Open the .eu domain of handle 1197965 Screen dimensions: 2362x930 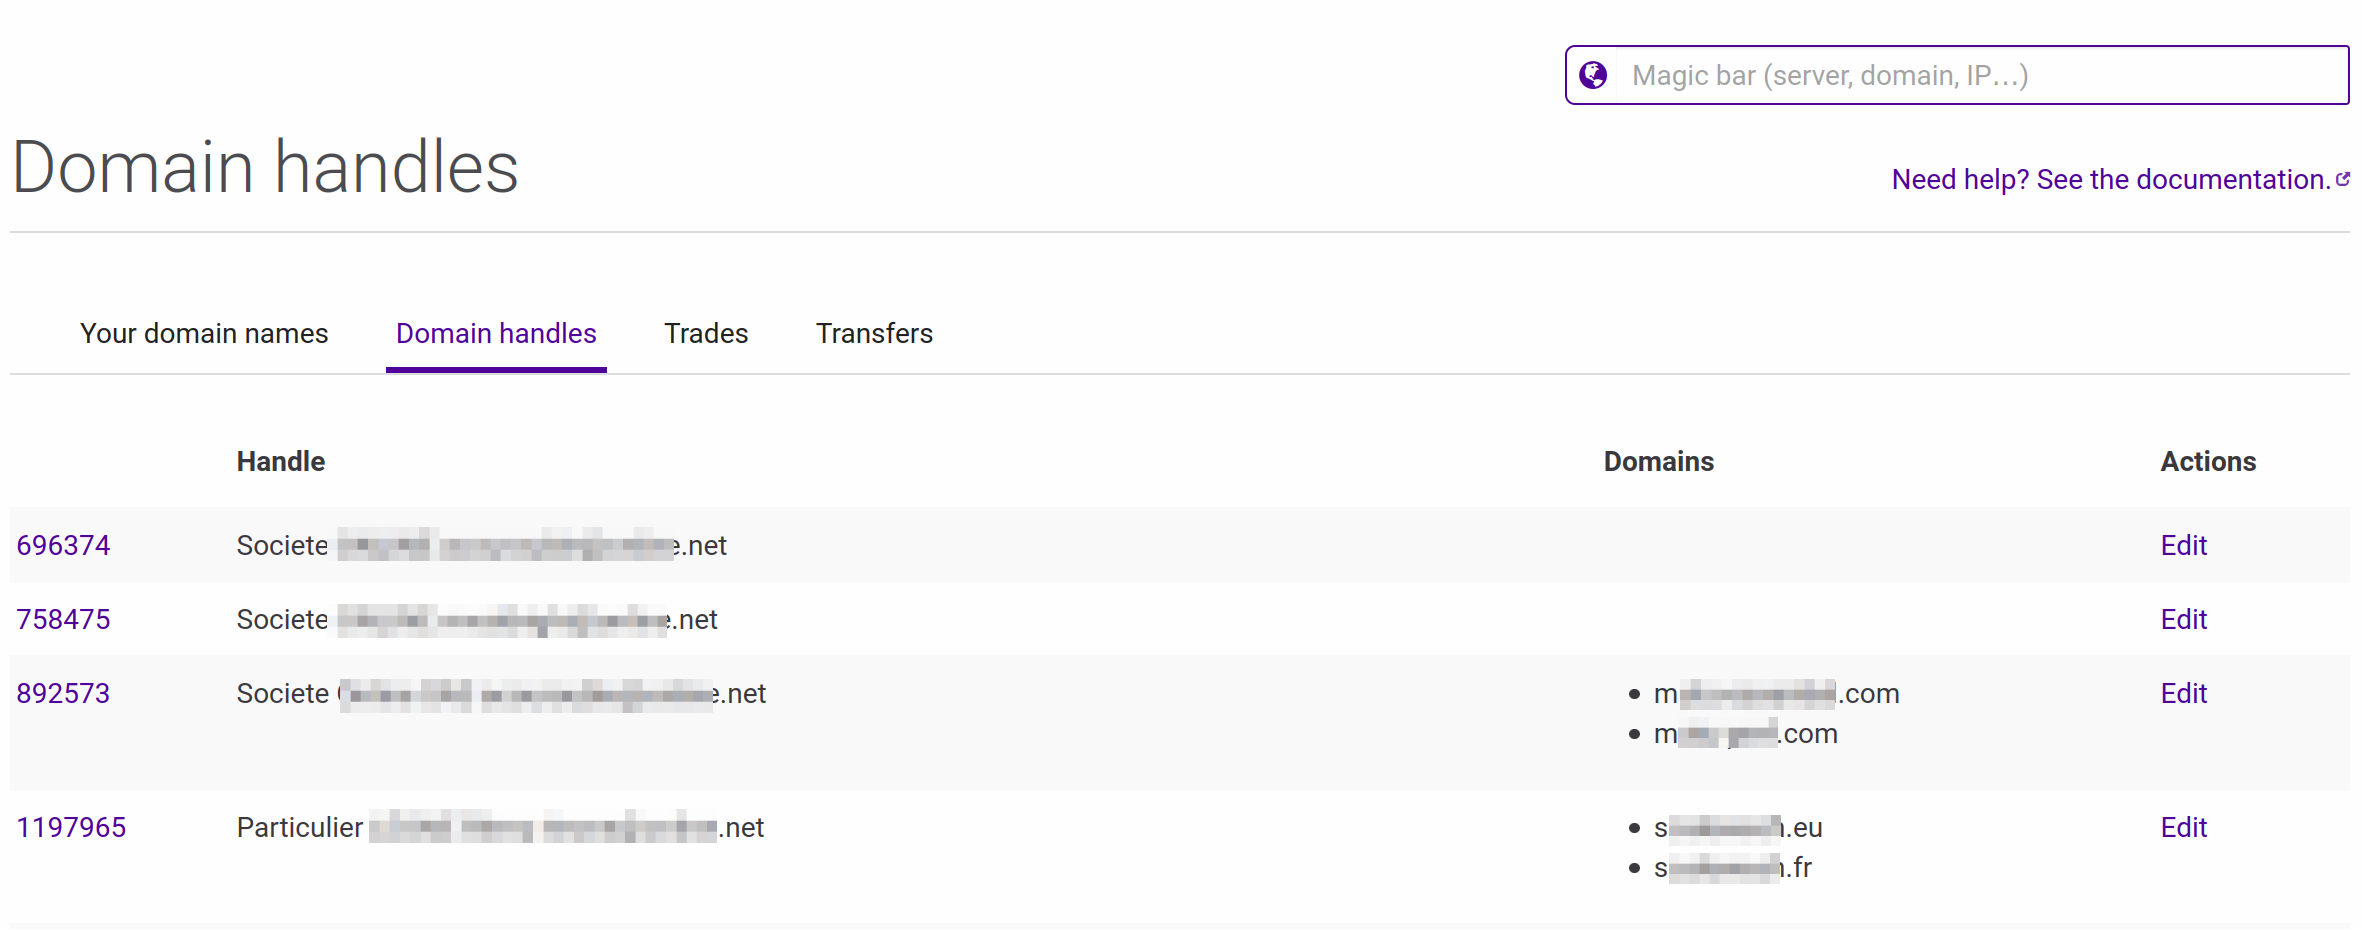pyautogui.click(x=1738, y=827)
